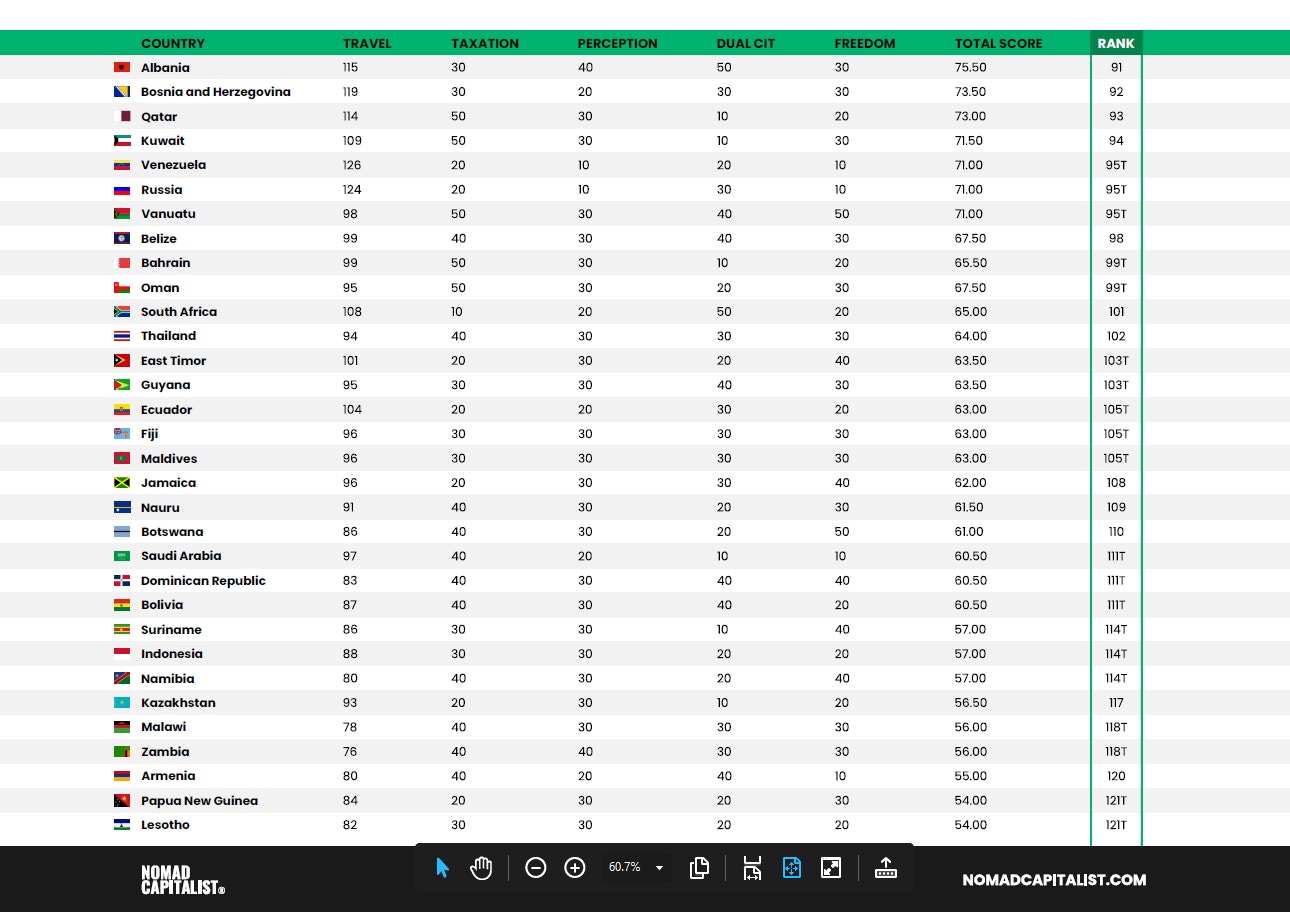
Task: Click the Venezuela flag icon
Action: (122, 165)
